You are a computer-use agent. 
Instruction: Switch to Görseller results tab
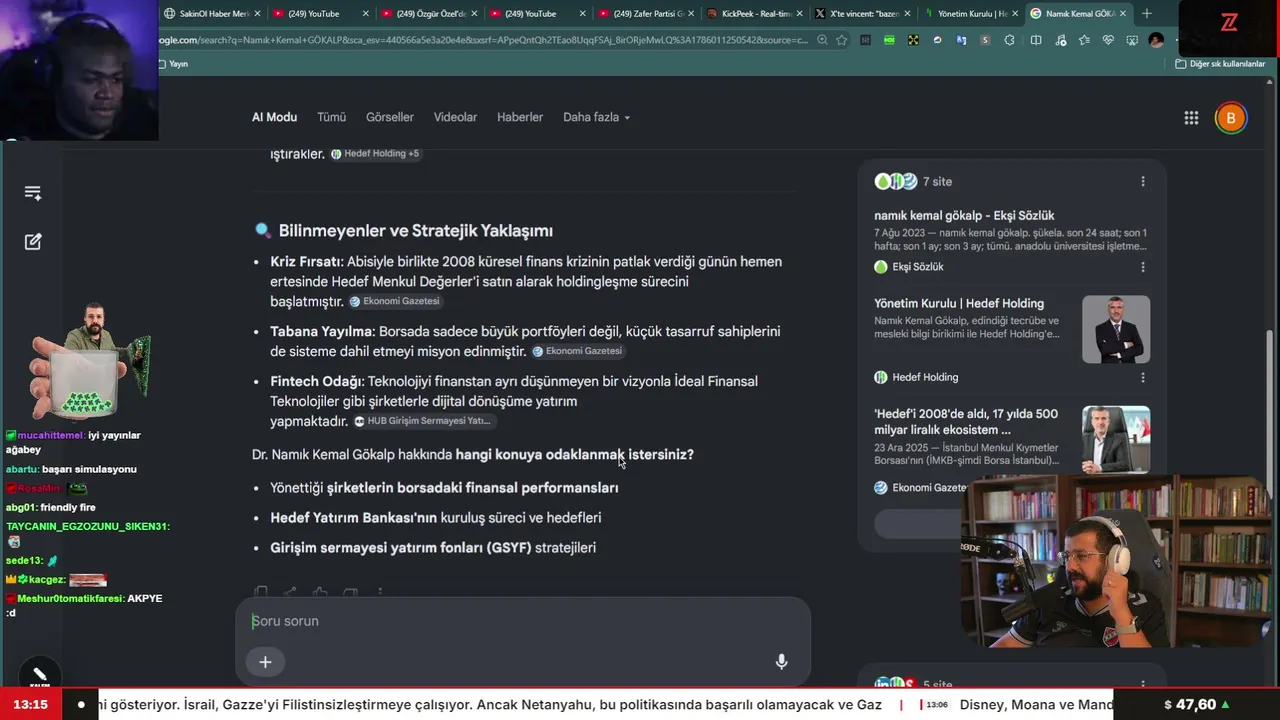(x=390, y=117)
